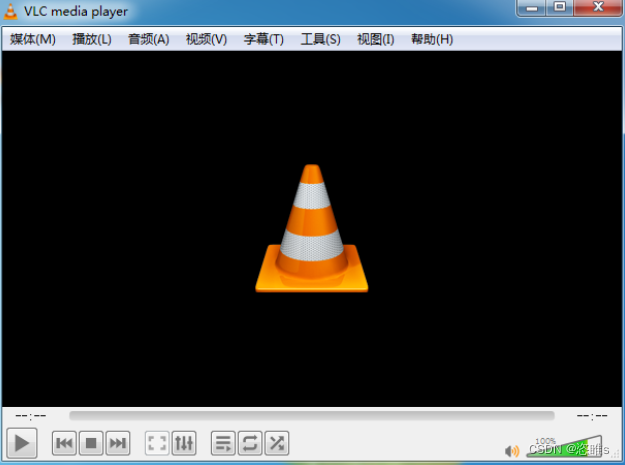Click the remaining time label on the right
This screenshot has width=625, height=465.
[x=592, y=416]
